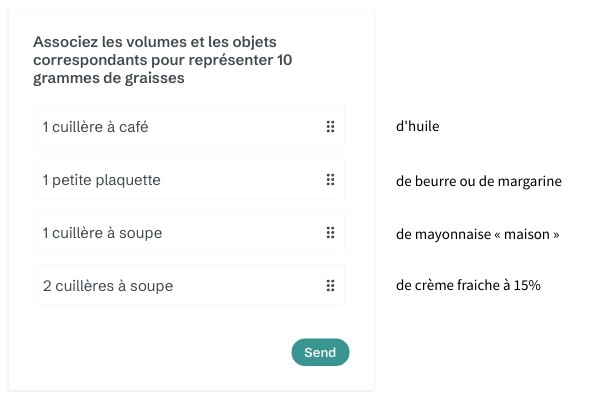Click the 'de beurre ou de margarine' label
Screen dimensions: 600x400
pos(479,181)
